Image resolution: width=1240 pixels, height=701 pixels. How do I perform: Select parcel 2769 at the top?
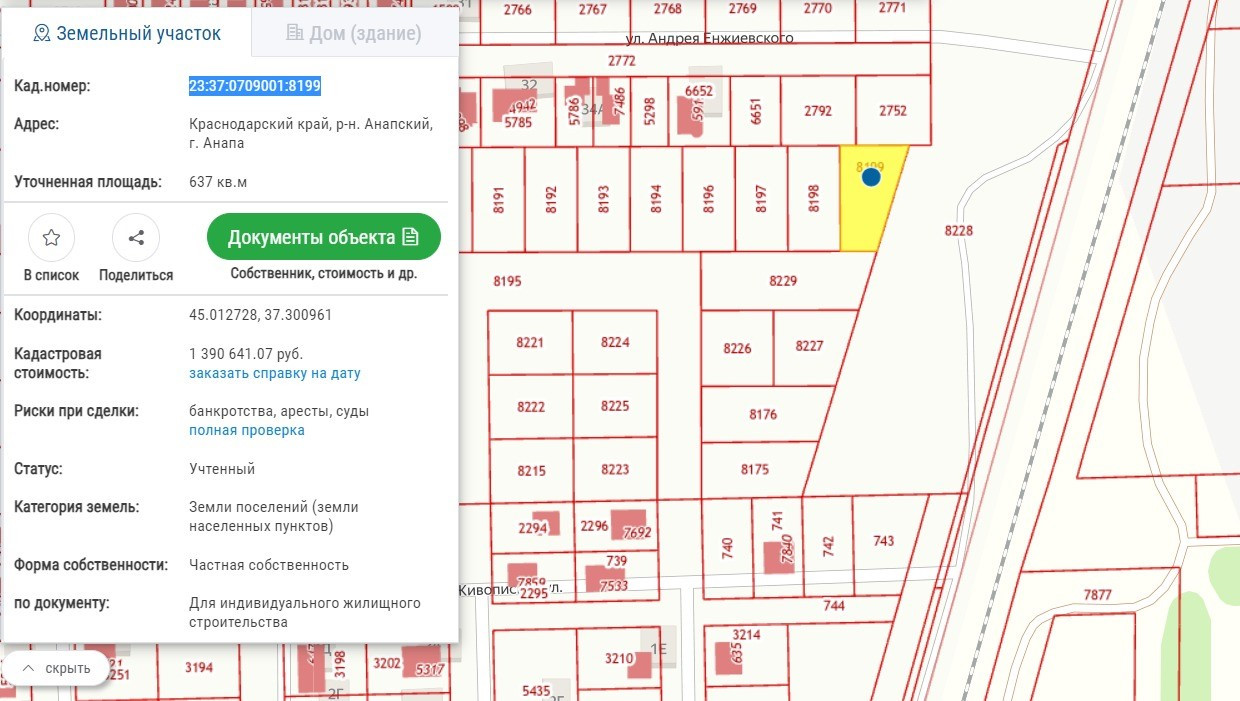coord(742,8)
